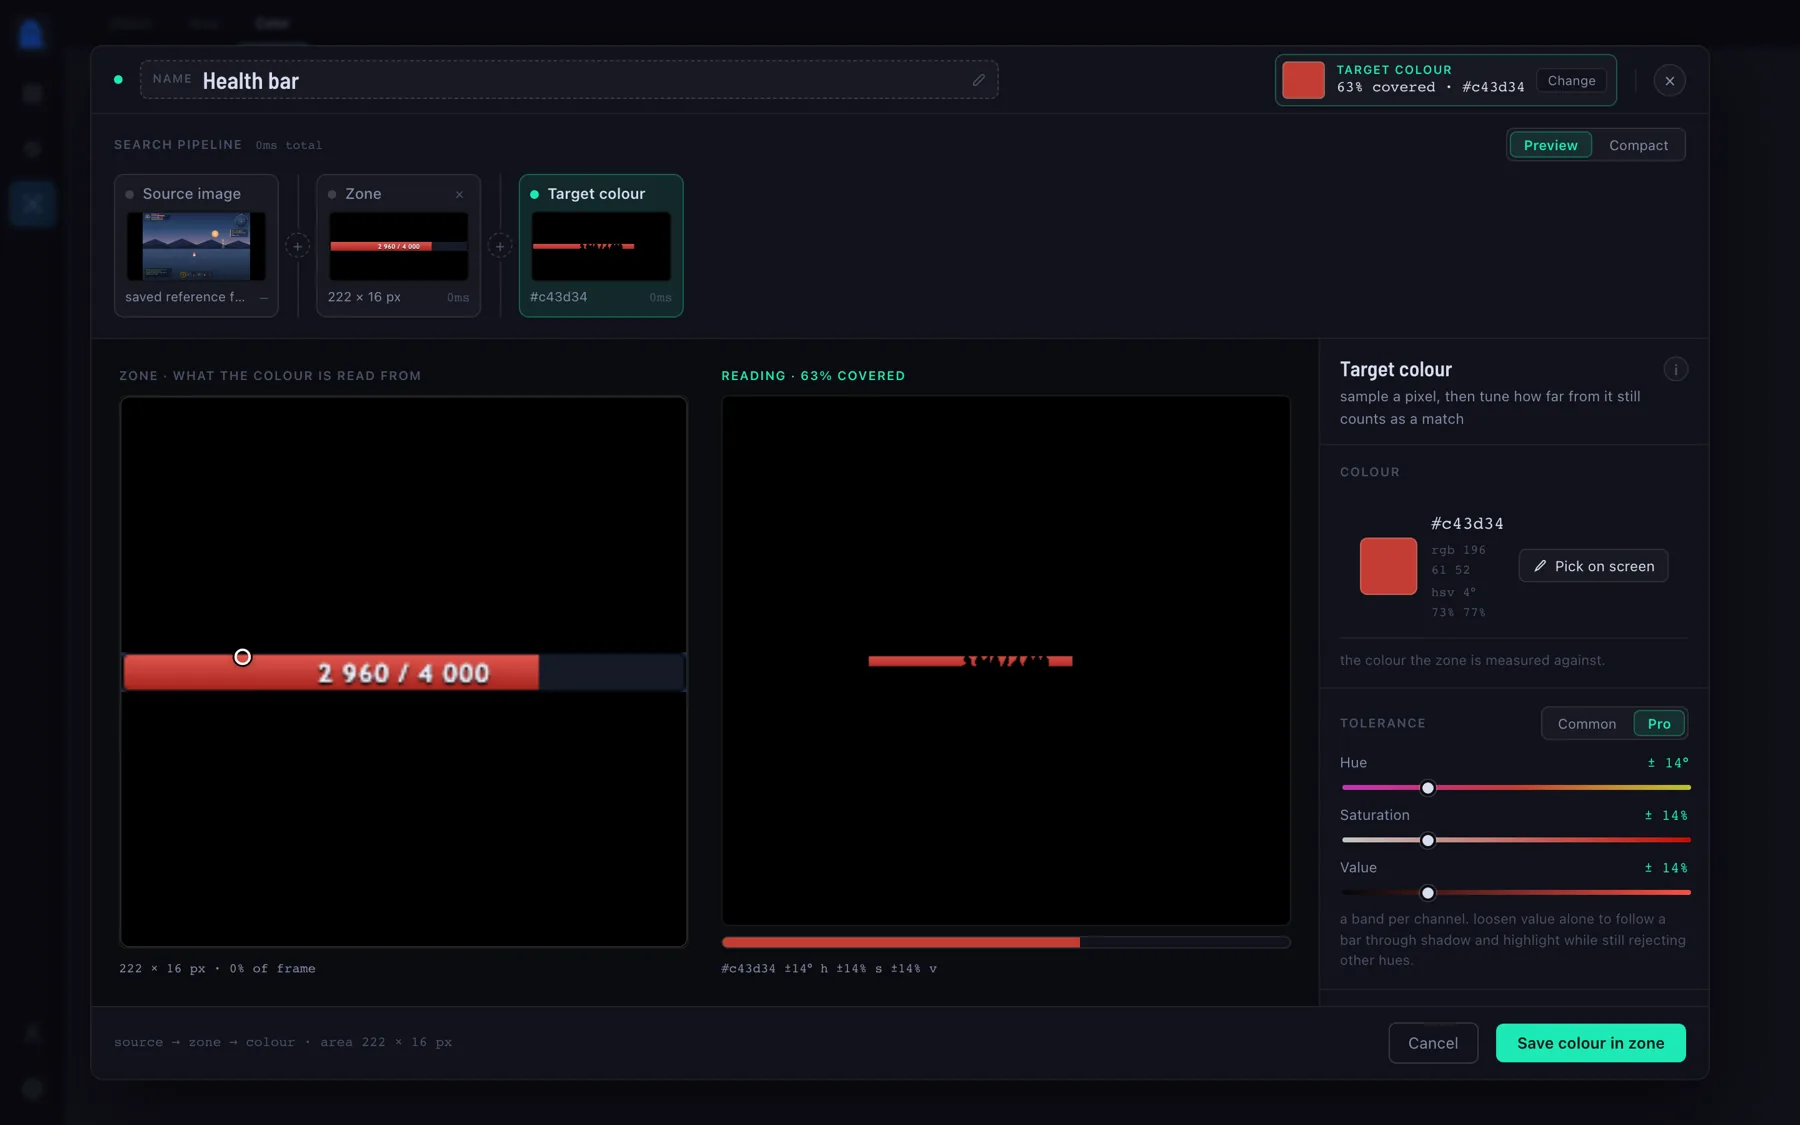Click the '± 14°' Hue tolerance value
This screenshot has width=1800, height=1125.
pyautogui.click(x=1668, y=763)
